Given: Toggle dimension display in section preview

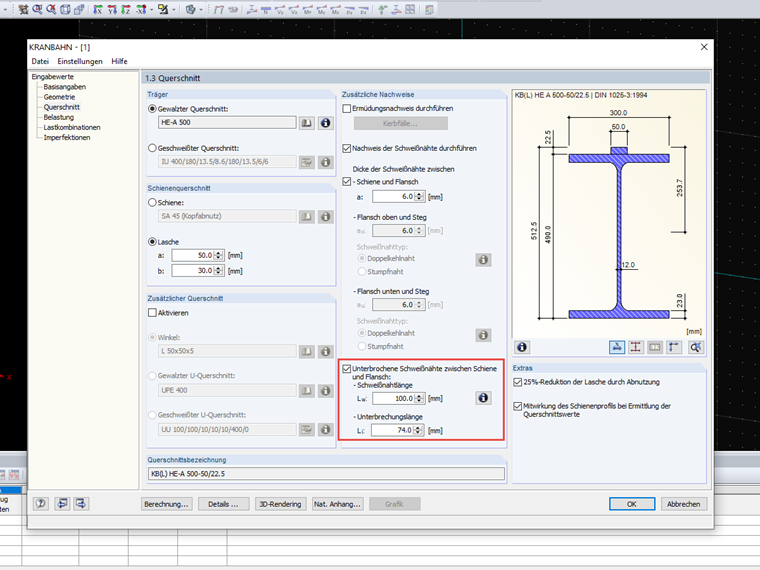Looking at the screenshot, I should pyautogui.click(x=618, y=347).
